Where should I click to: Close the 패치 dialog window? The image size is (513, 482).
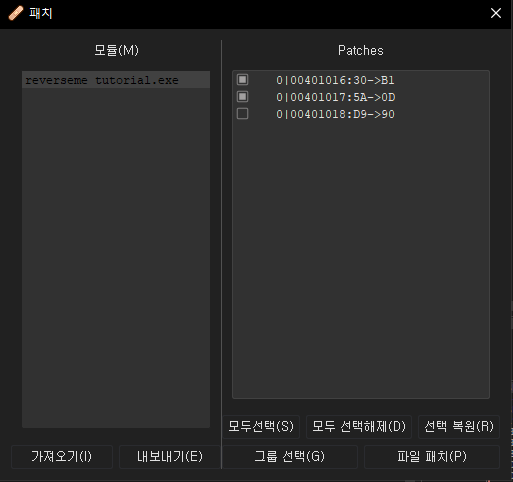496,13
